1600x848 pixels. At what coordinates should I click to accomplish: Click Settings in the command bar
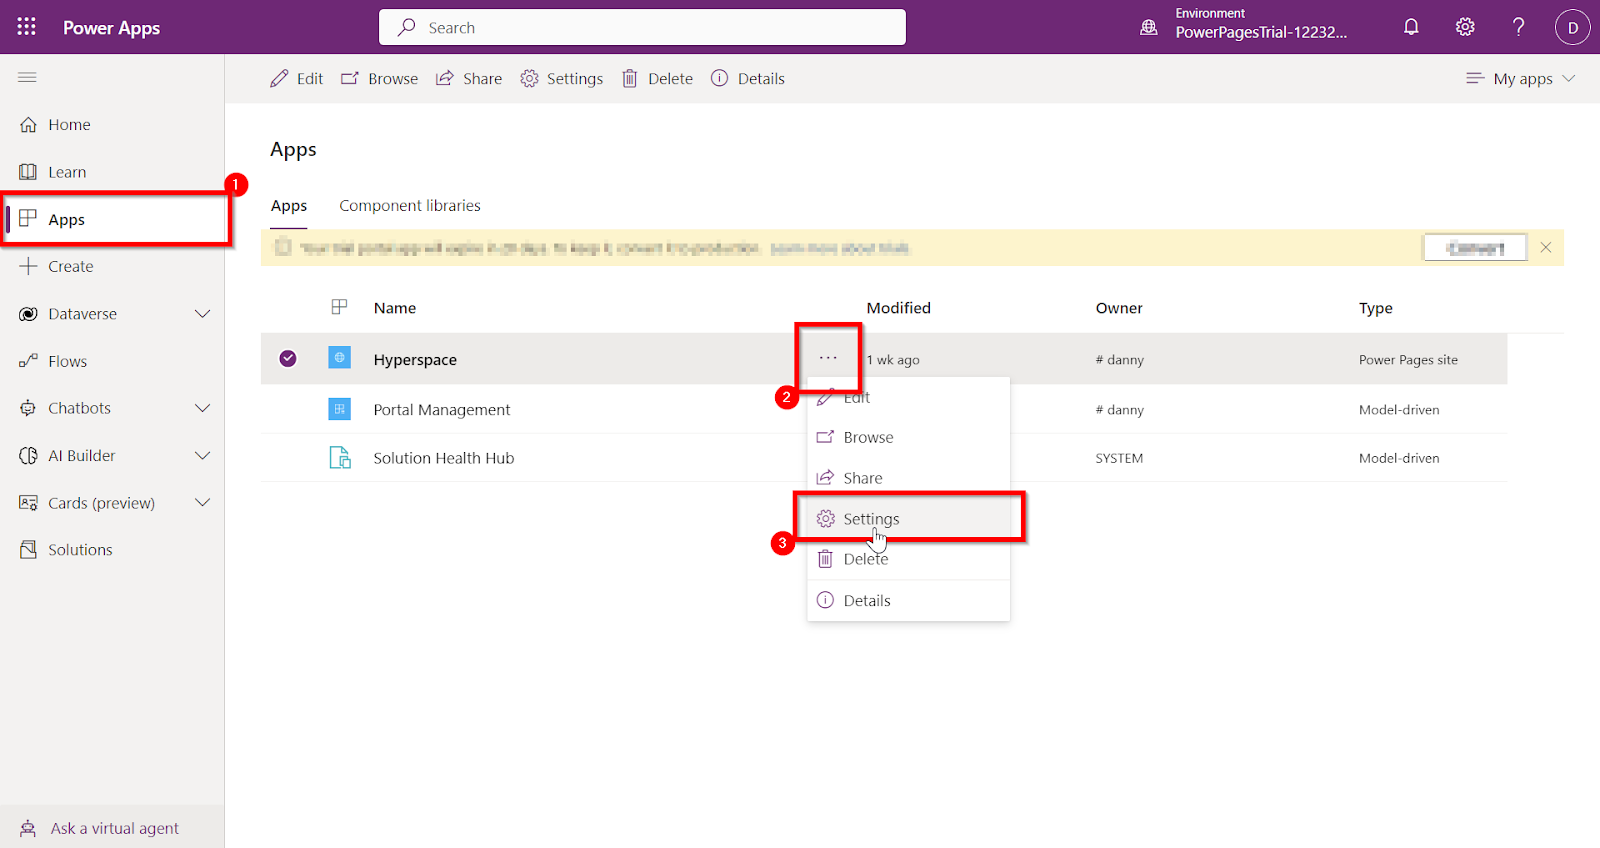click(562, 78)
